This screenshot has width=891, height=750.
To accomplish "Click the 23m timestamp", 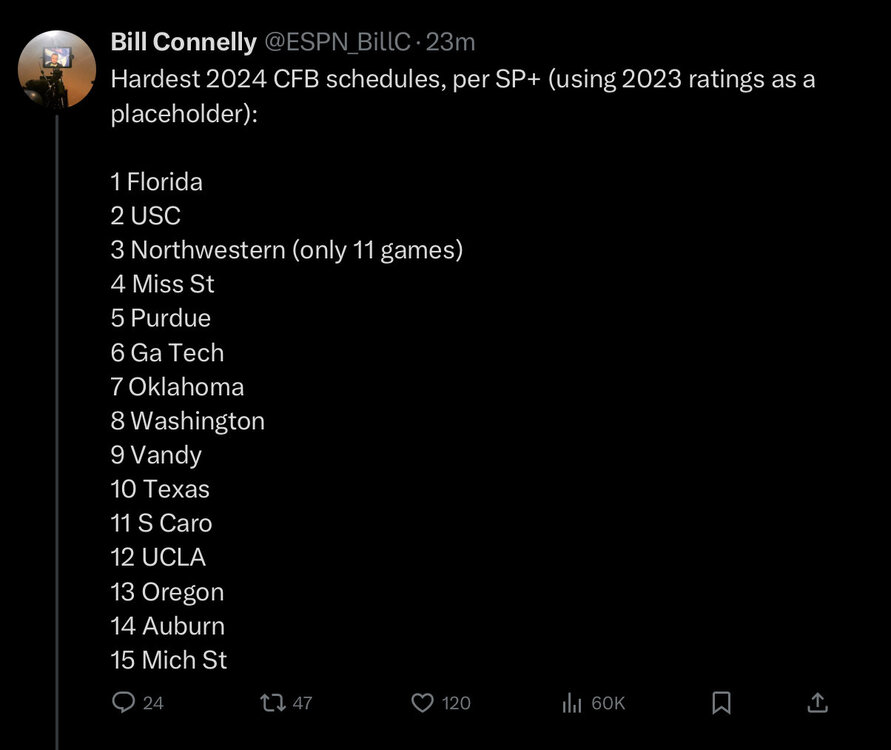I will click(x=451, y=42).
